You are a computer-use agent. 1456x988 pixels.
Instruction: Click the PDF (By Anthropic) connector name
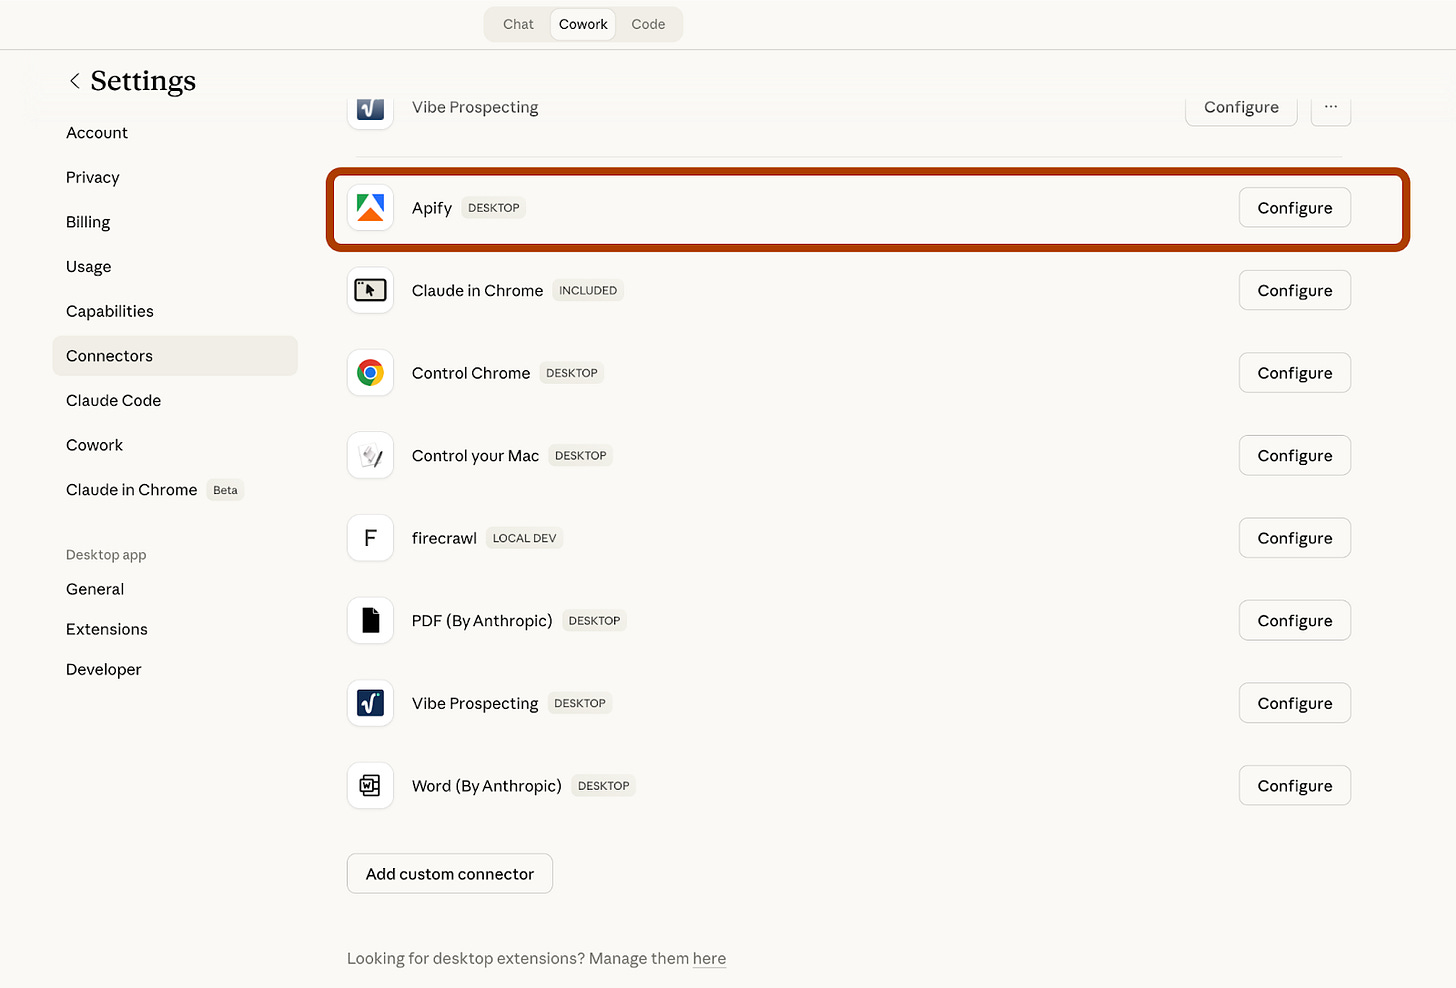(x=482, y=621)
